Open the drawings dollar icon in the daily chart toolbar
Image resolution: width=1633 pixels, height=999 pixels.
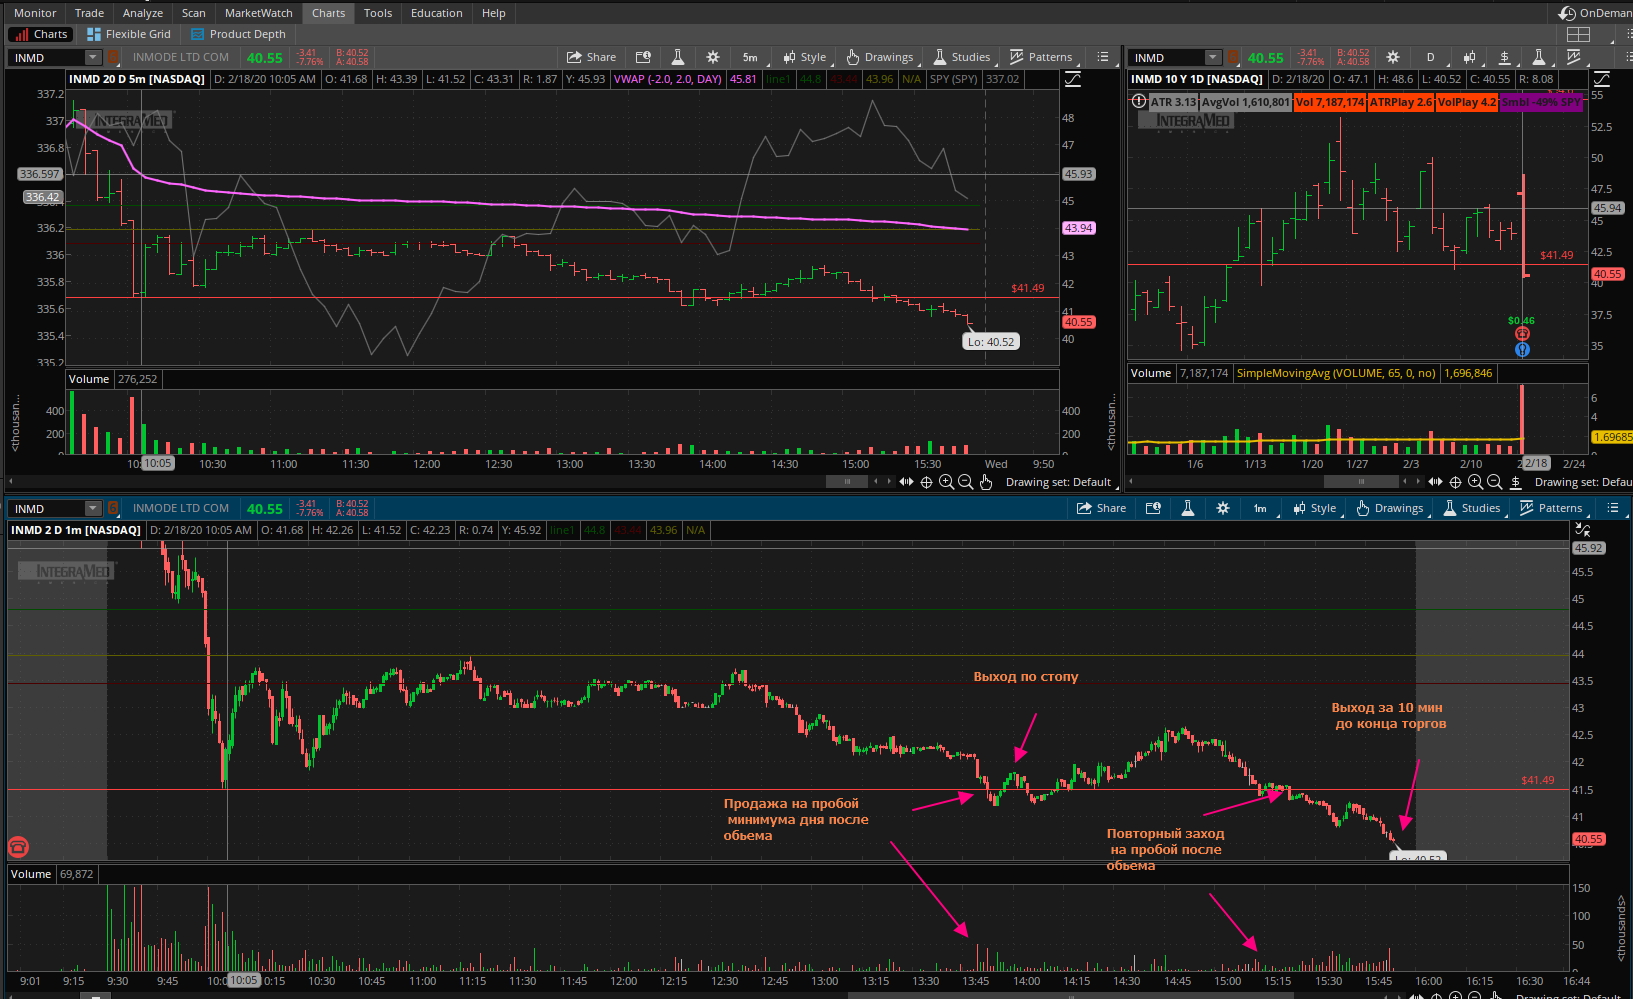1504,57
